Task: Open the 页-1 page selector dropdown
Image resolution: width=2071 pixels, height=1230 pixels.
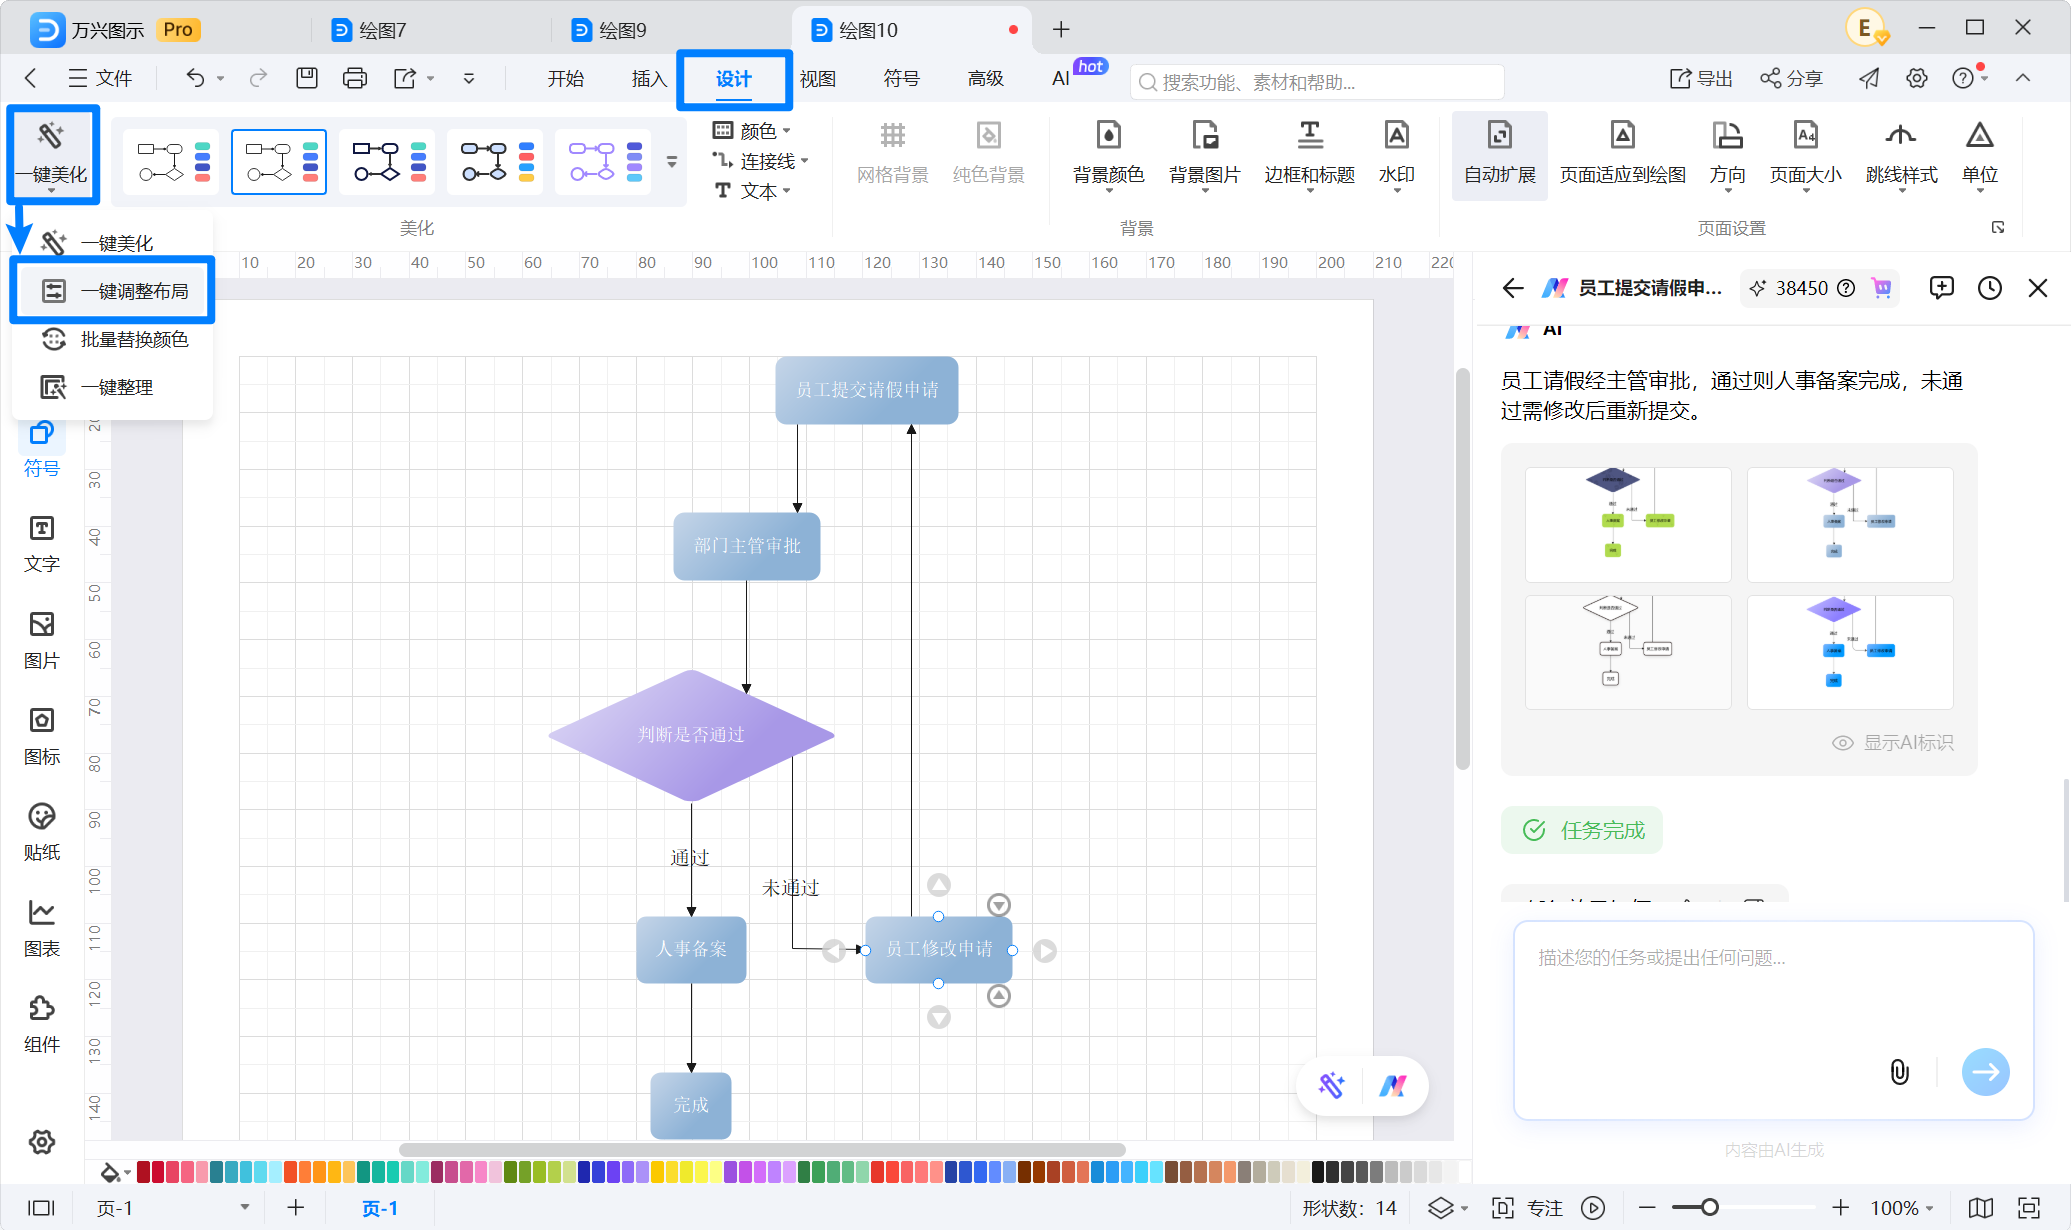Action: pos(172,1208)
